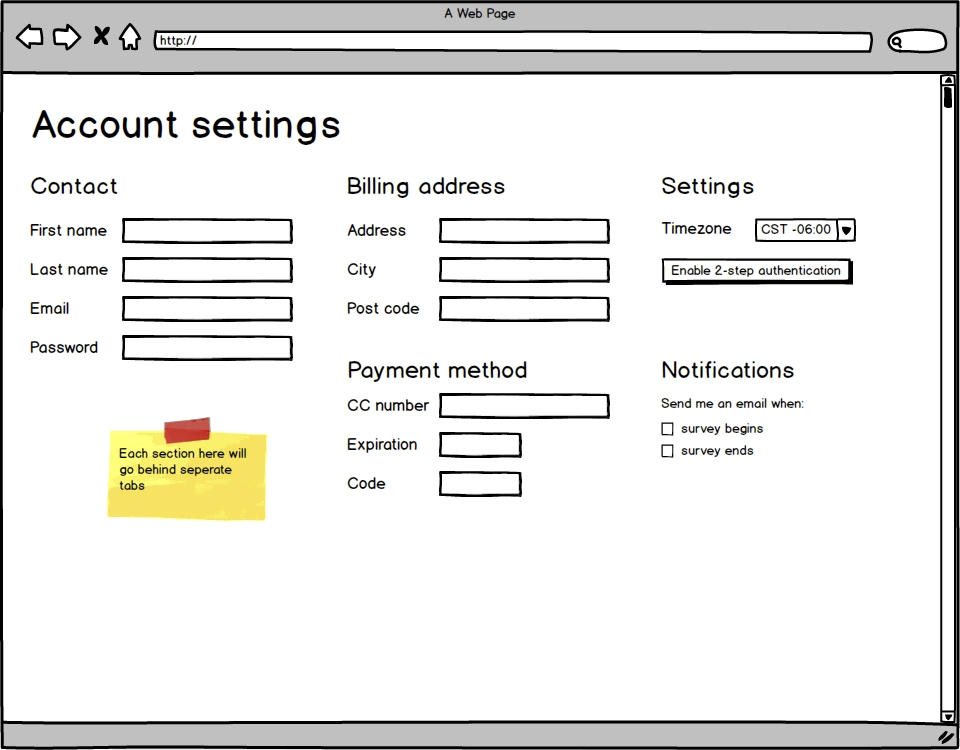This screenshot has height=750, width=960.
Task: Click the 'A Web Page' window title
Action: (480, 13)
